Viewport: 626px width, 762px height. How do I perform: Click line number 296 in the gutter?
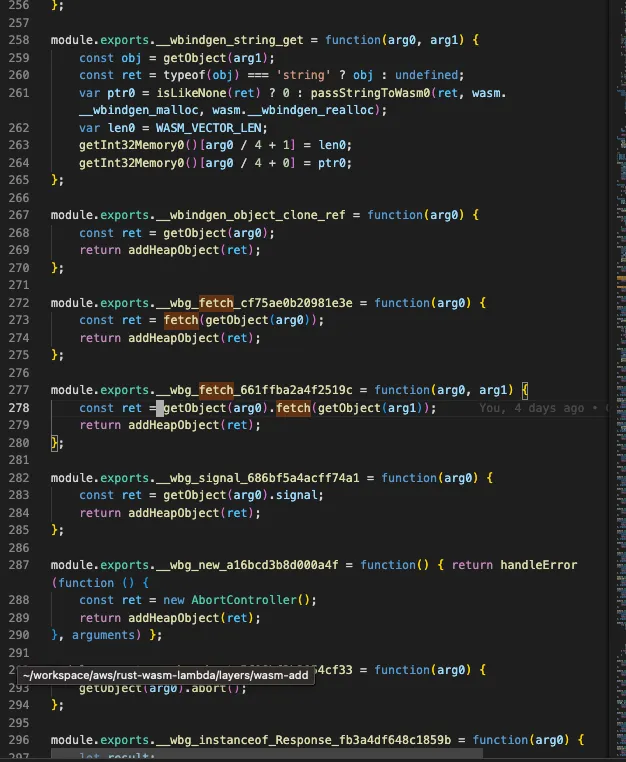[18, 740]
